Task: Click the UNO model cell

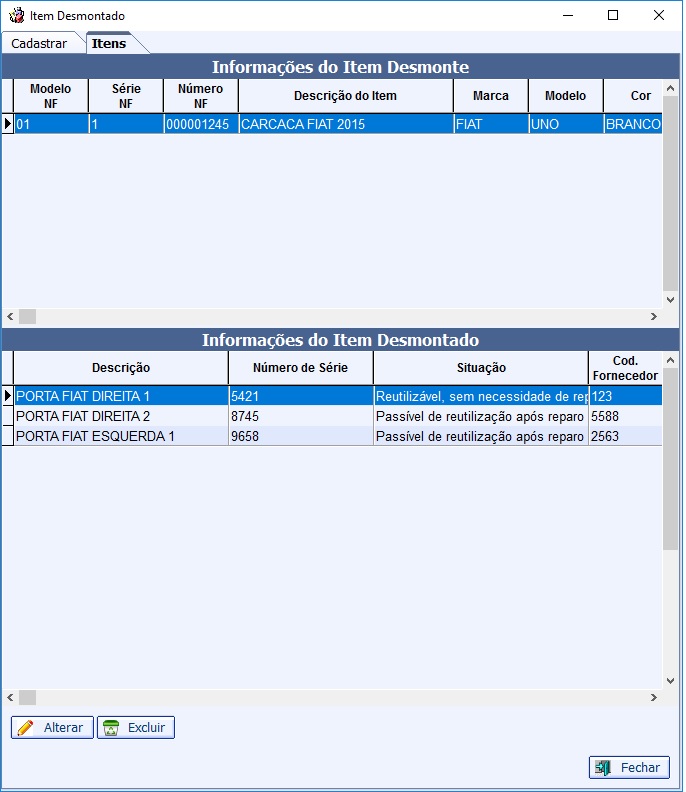Action: [x=566, y=124]
